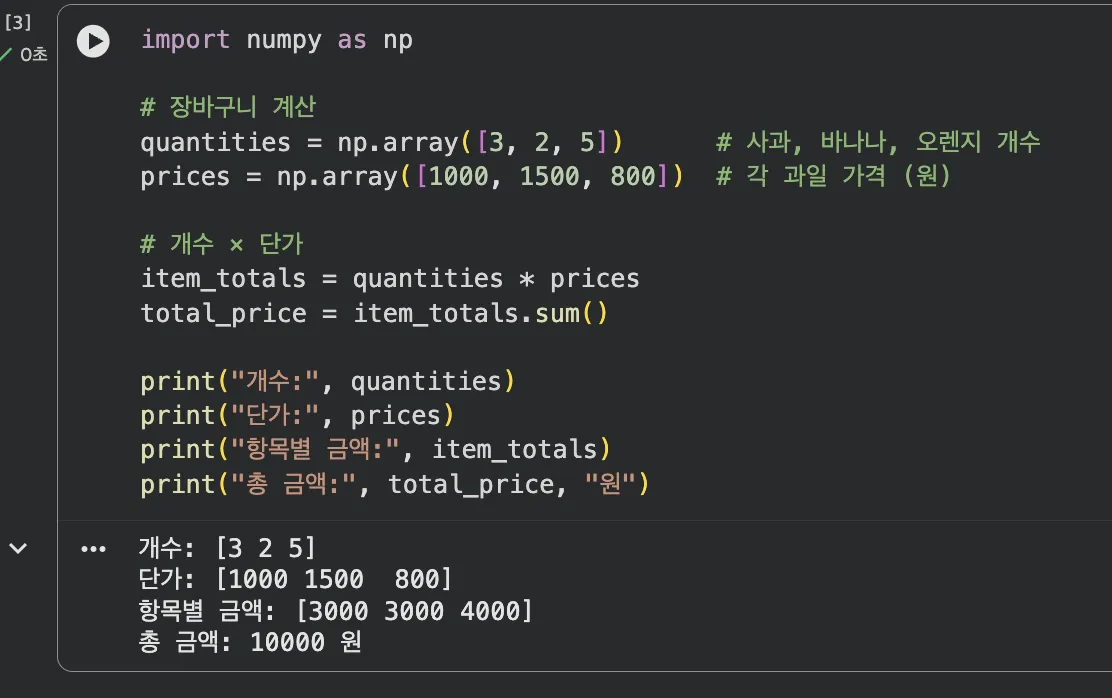1112x698 pixels.
Task: Click the '# 장바구니 계산' comment line
Action: 228,108
